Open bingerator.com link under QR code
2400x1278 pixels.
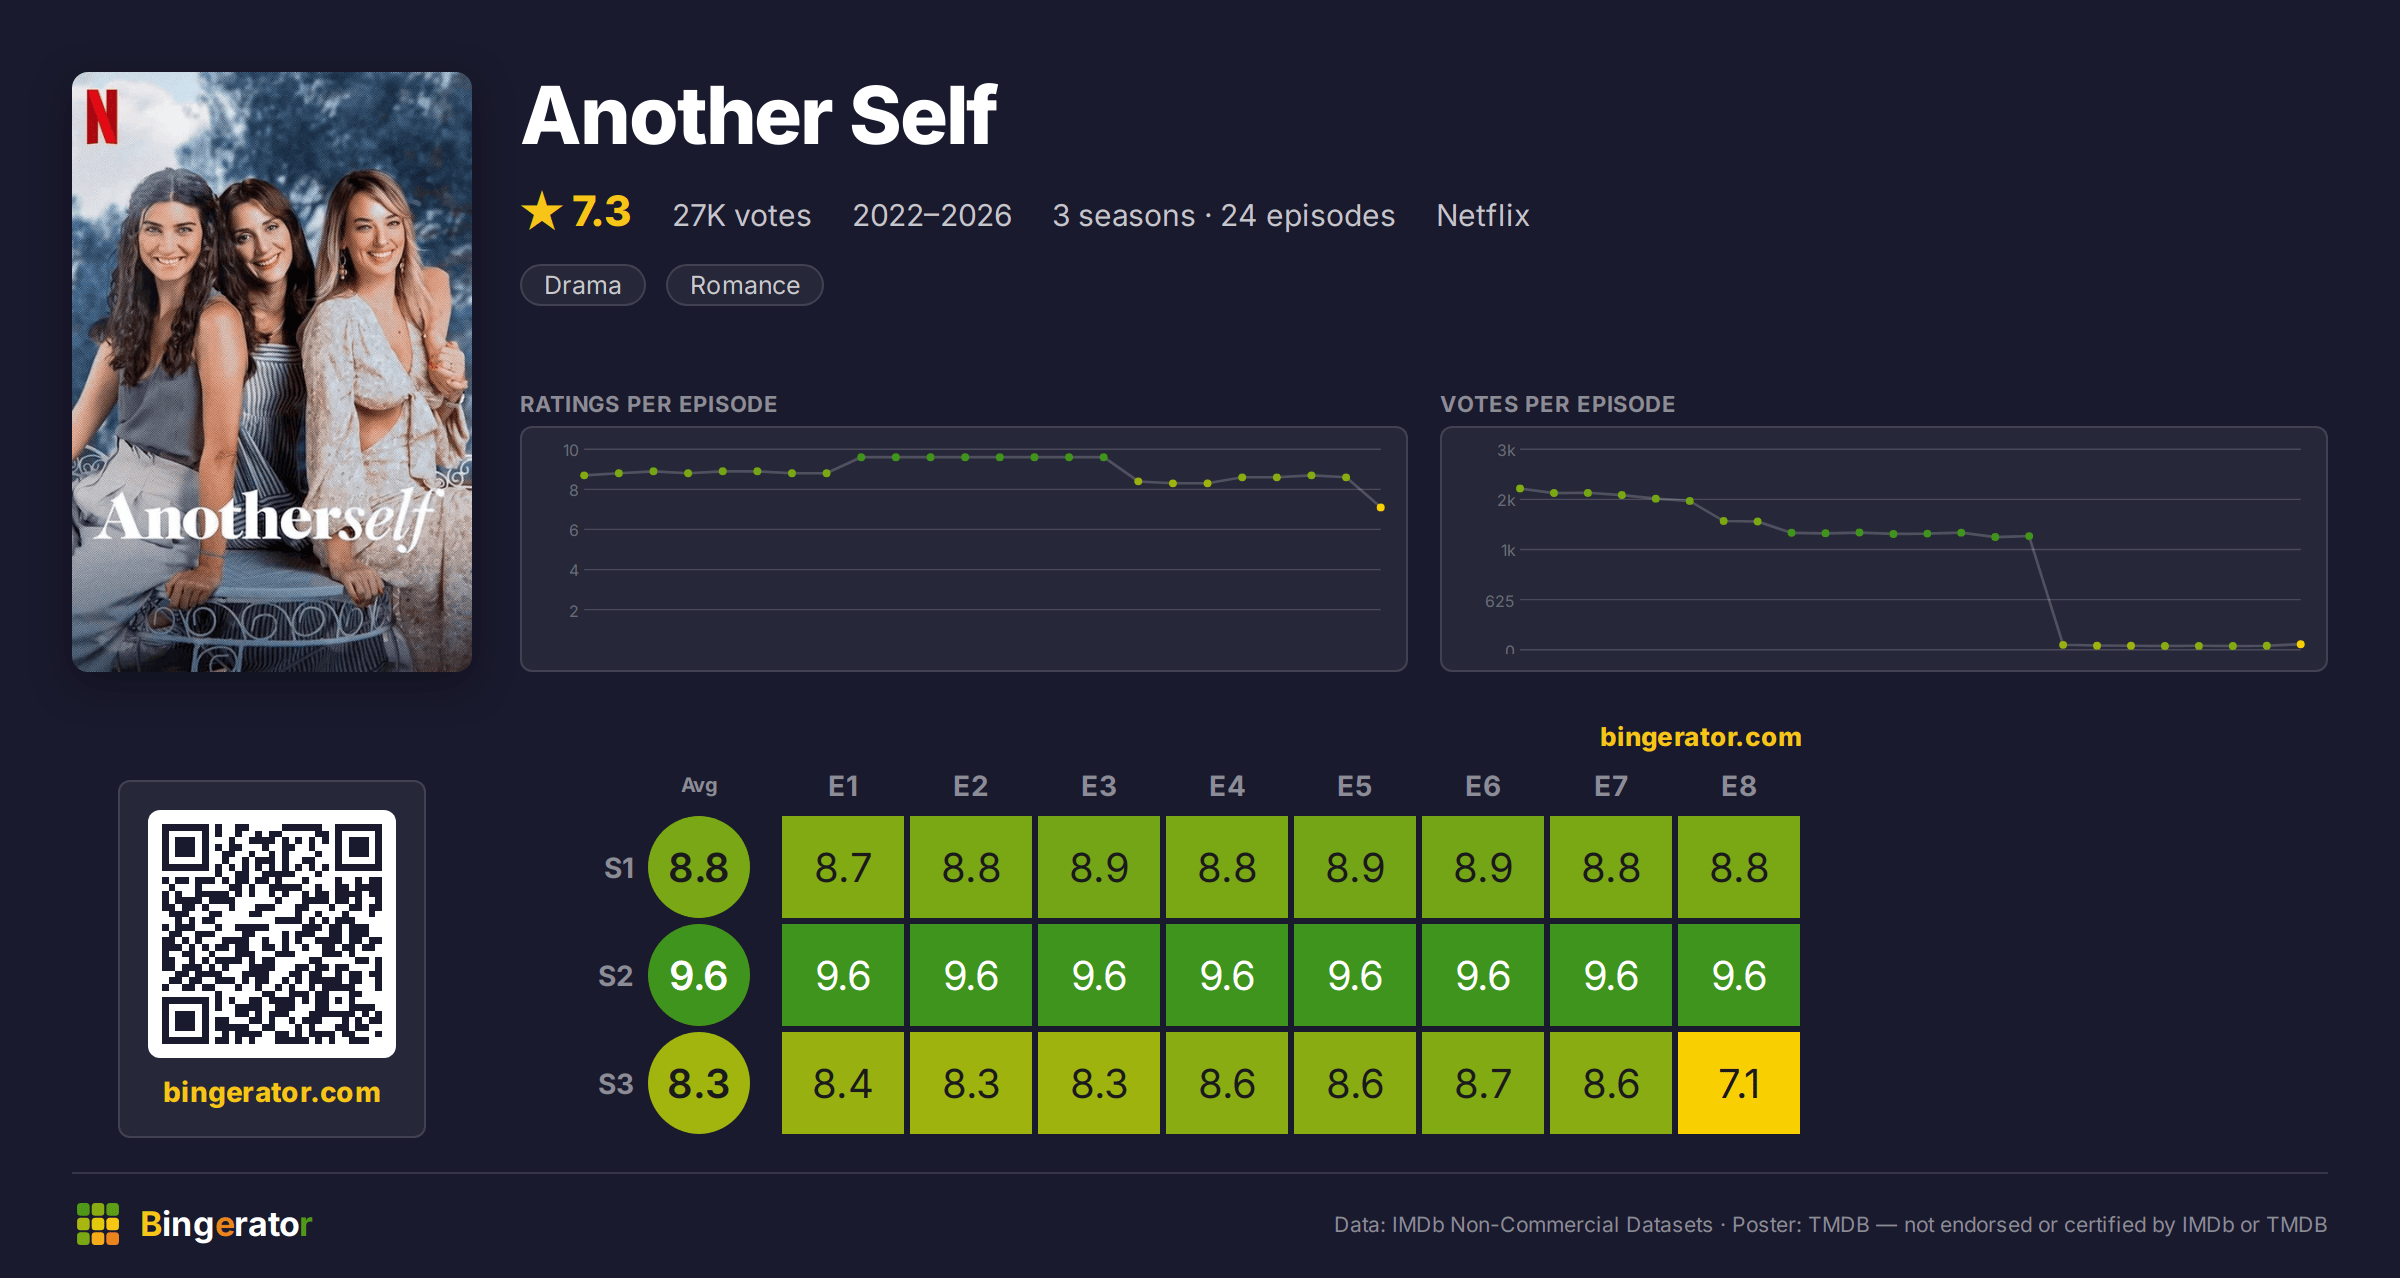(272, 1092)
